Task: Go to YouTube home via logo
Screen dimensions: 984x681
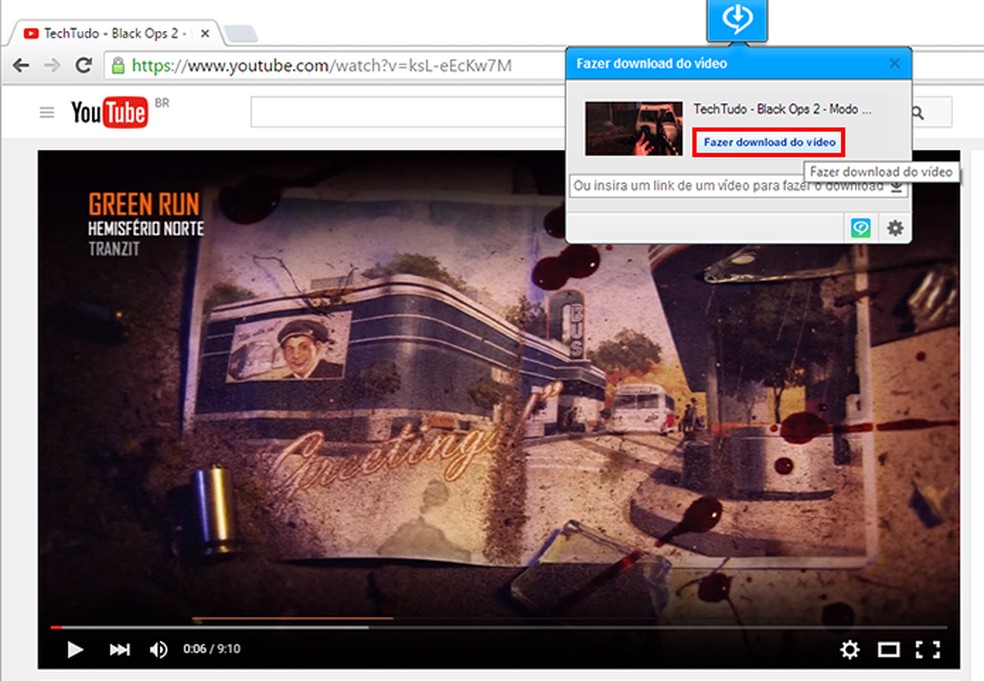Action: pyautogui.click(x=110, y=112)
